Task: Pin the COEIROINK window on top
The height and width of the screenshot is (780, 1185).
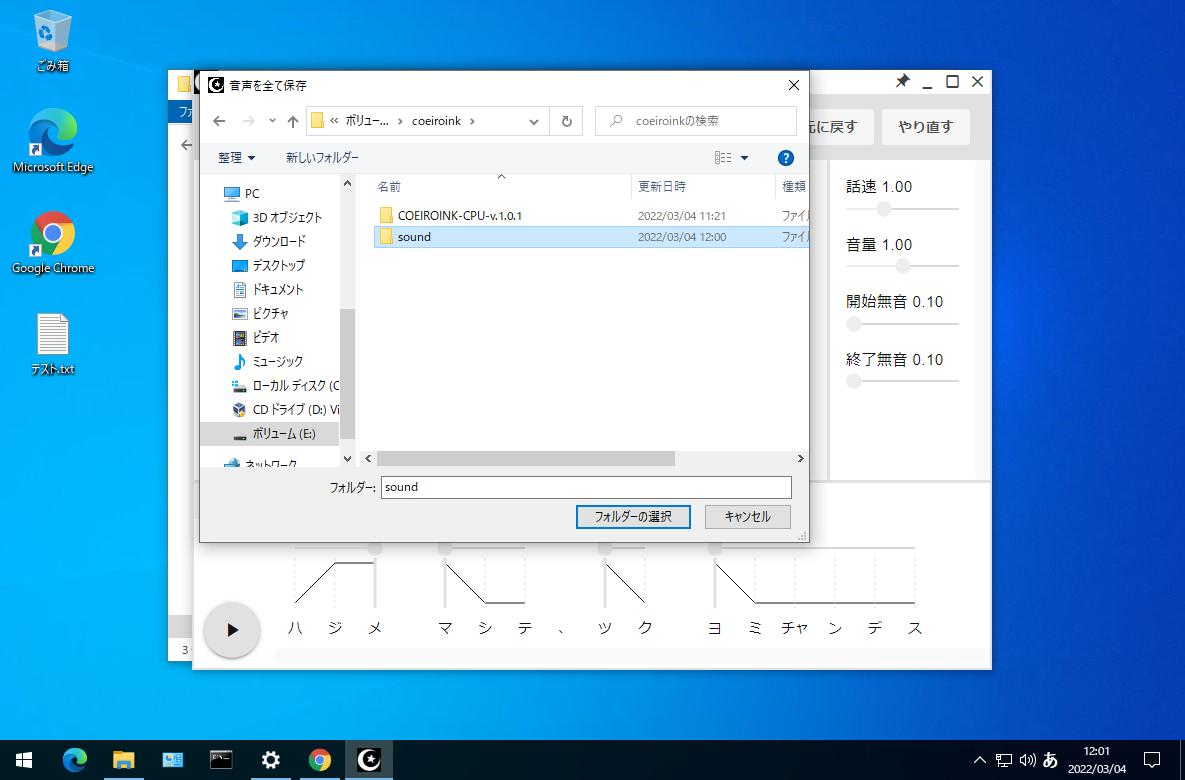Action: tap(902, 81)
